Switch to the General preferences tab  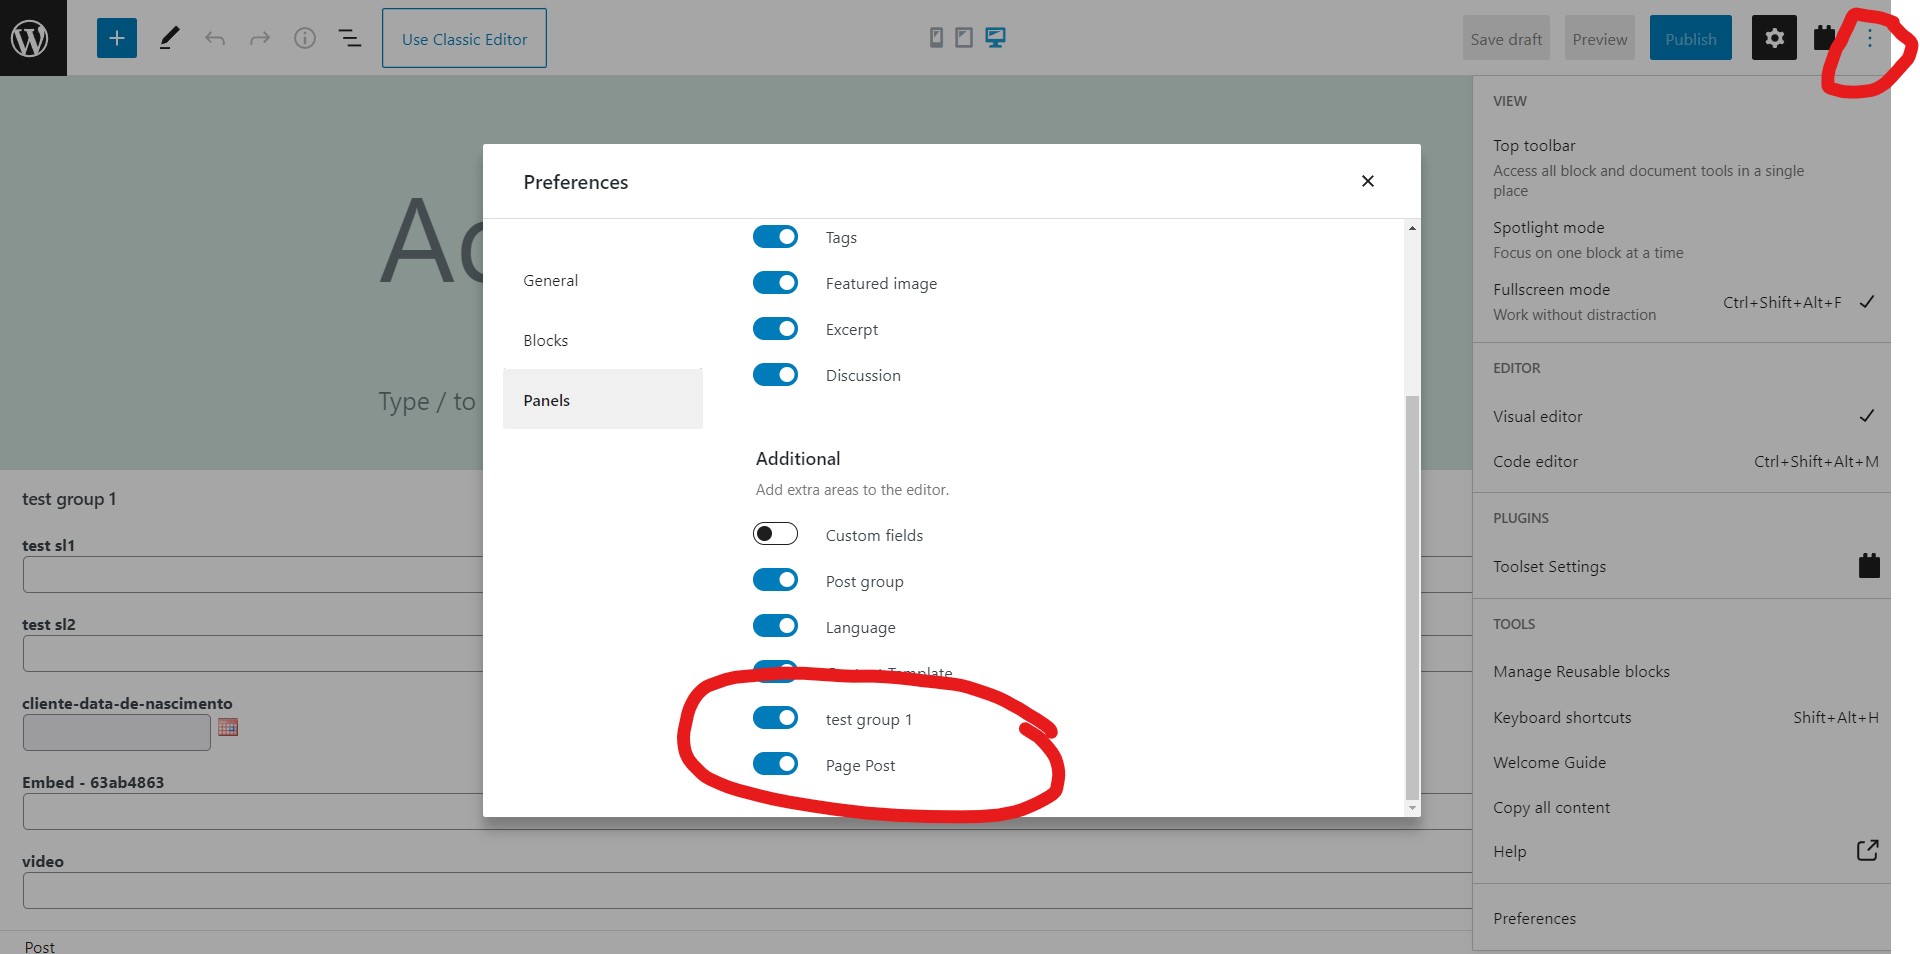(603, 280)
